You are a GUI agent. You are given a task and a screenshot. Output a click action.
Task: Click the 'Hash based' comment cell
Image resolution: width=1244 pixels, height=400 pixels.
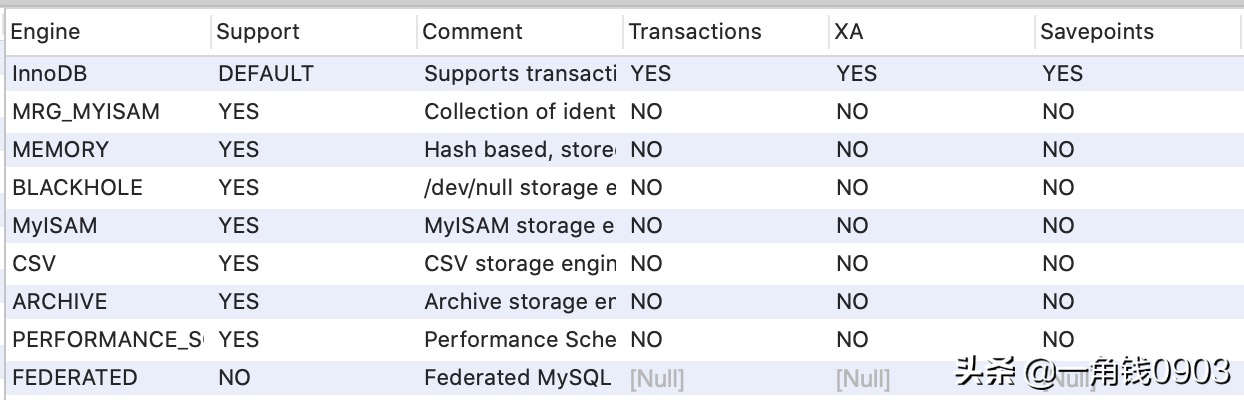click(x=519, y=150)
